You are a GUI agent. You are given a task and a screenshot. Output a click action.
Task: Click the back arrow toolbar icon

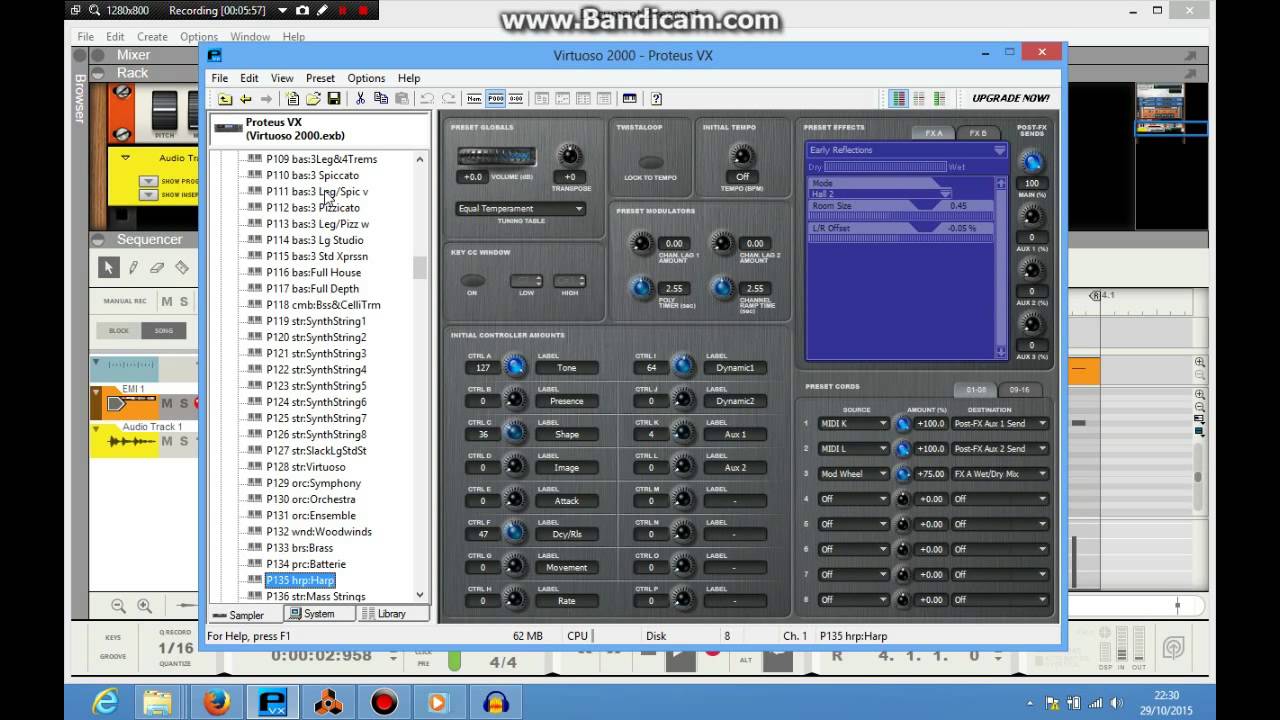(x=245, y=98)
